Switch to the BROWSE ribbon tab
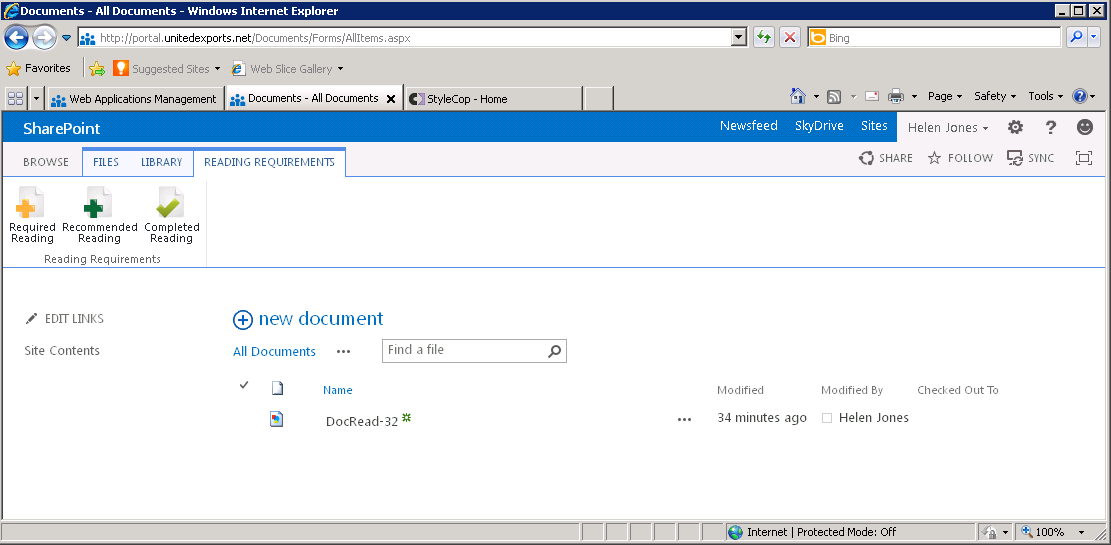1111x545 pixels. (46, 162)
